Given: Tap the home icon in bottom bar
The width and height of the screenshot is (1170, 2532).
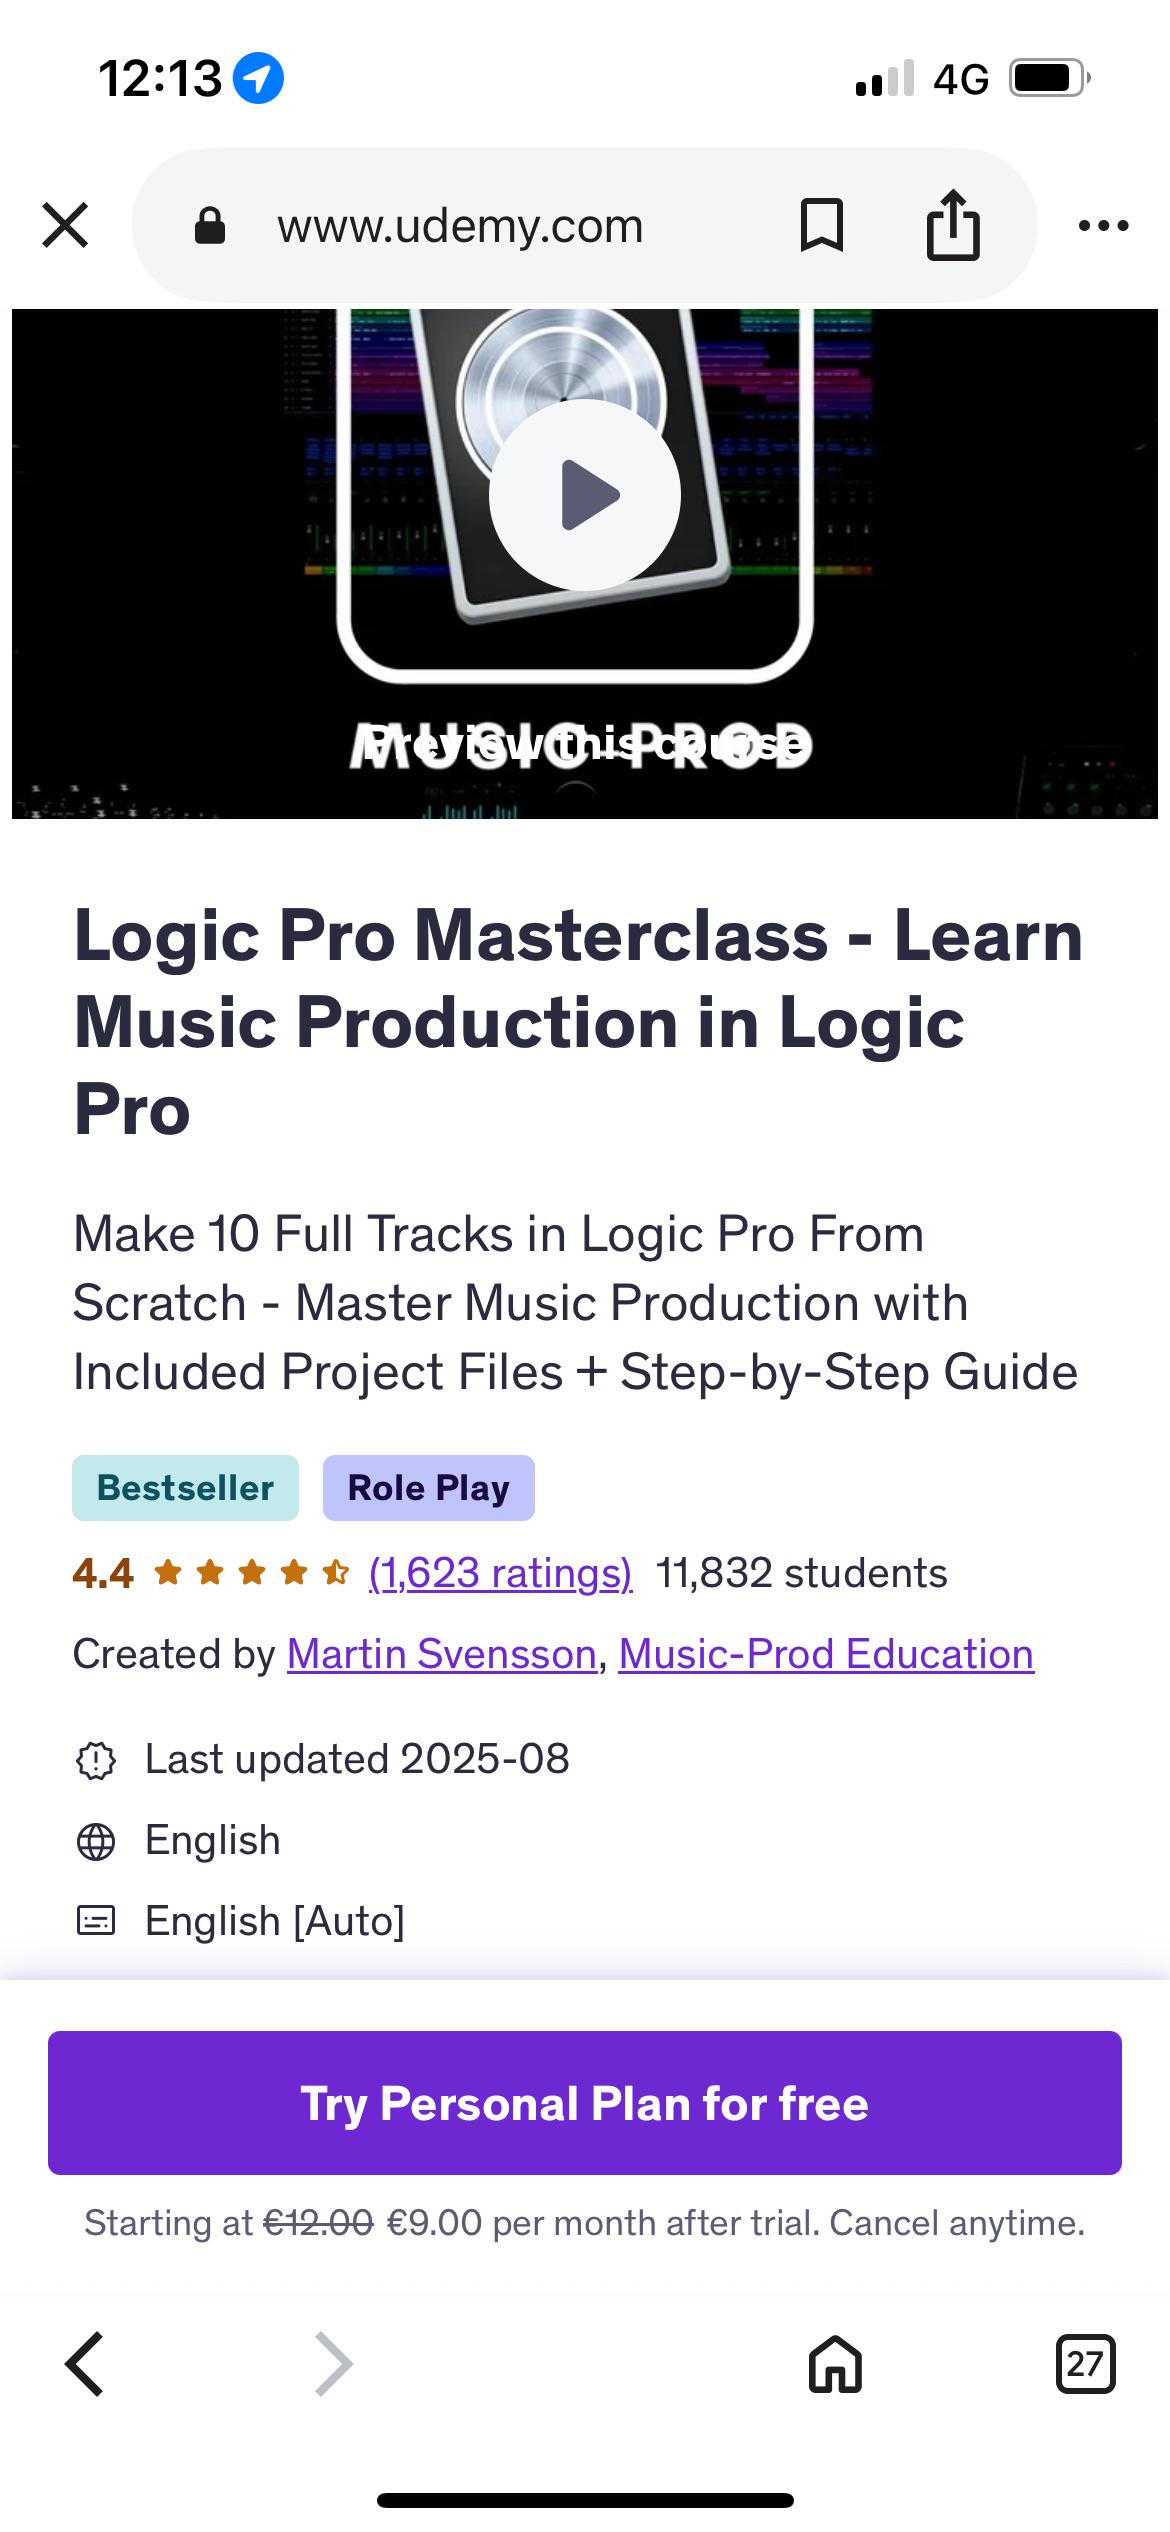Looking at the screenshot, I should [835, 2364].
